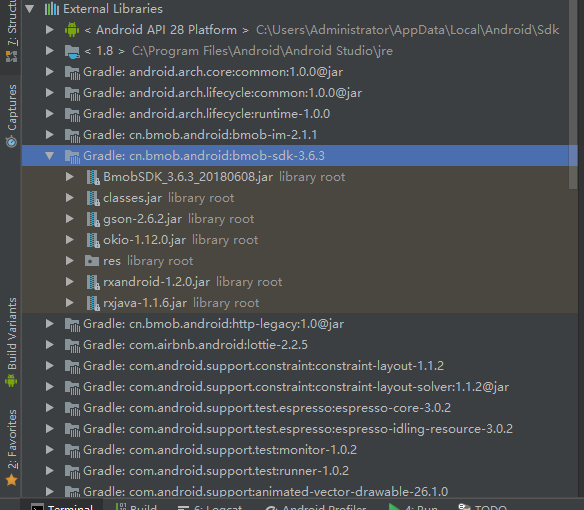This screenshot has width=584, height=510.
Task: Click library icon of selected bmob-sdk-3.6.3
Action: [x=72, y=156]
